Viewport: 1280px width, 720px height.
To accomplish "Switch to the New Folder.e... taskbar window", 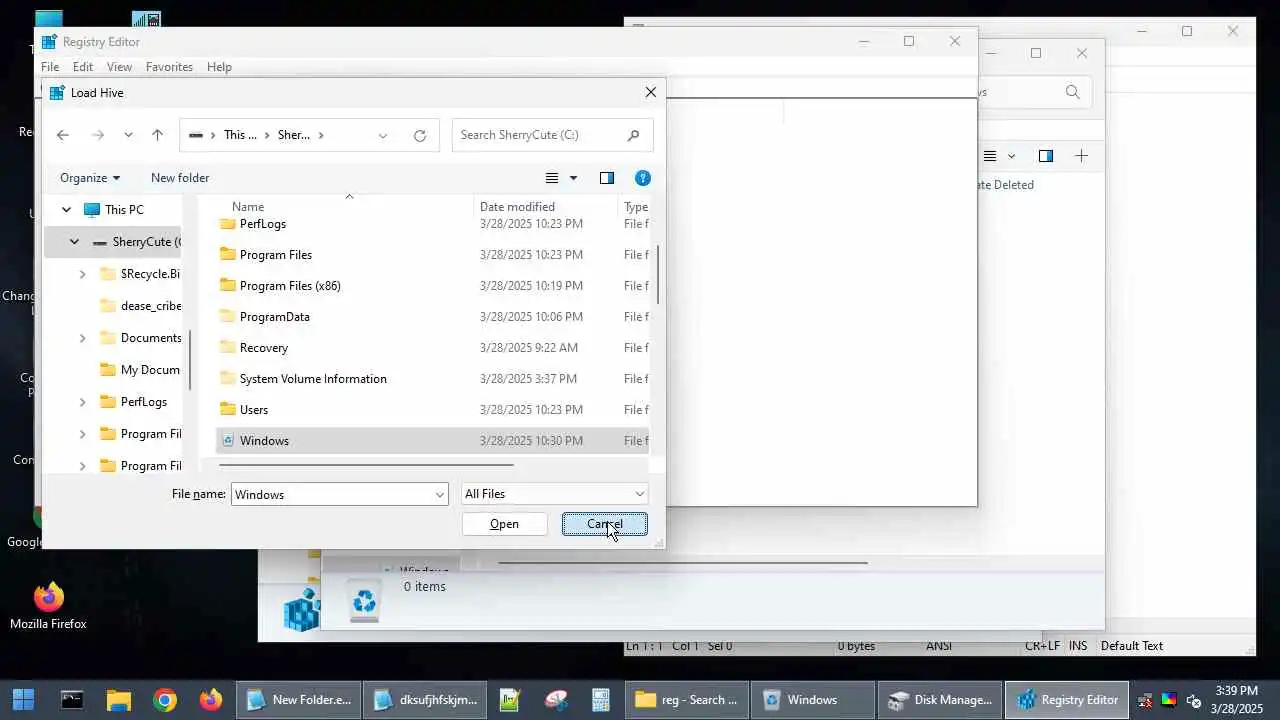I will (x=300, y=700).
